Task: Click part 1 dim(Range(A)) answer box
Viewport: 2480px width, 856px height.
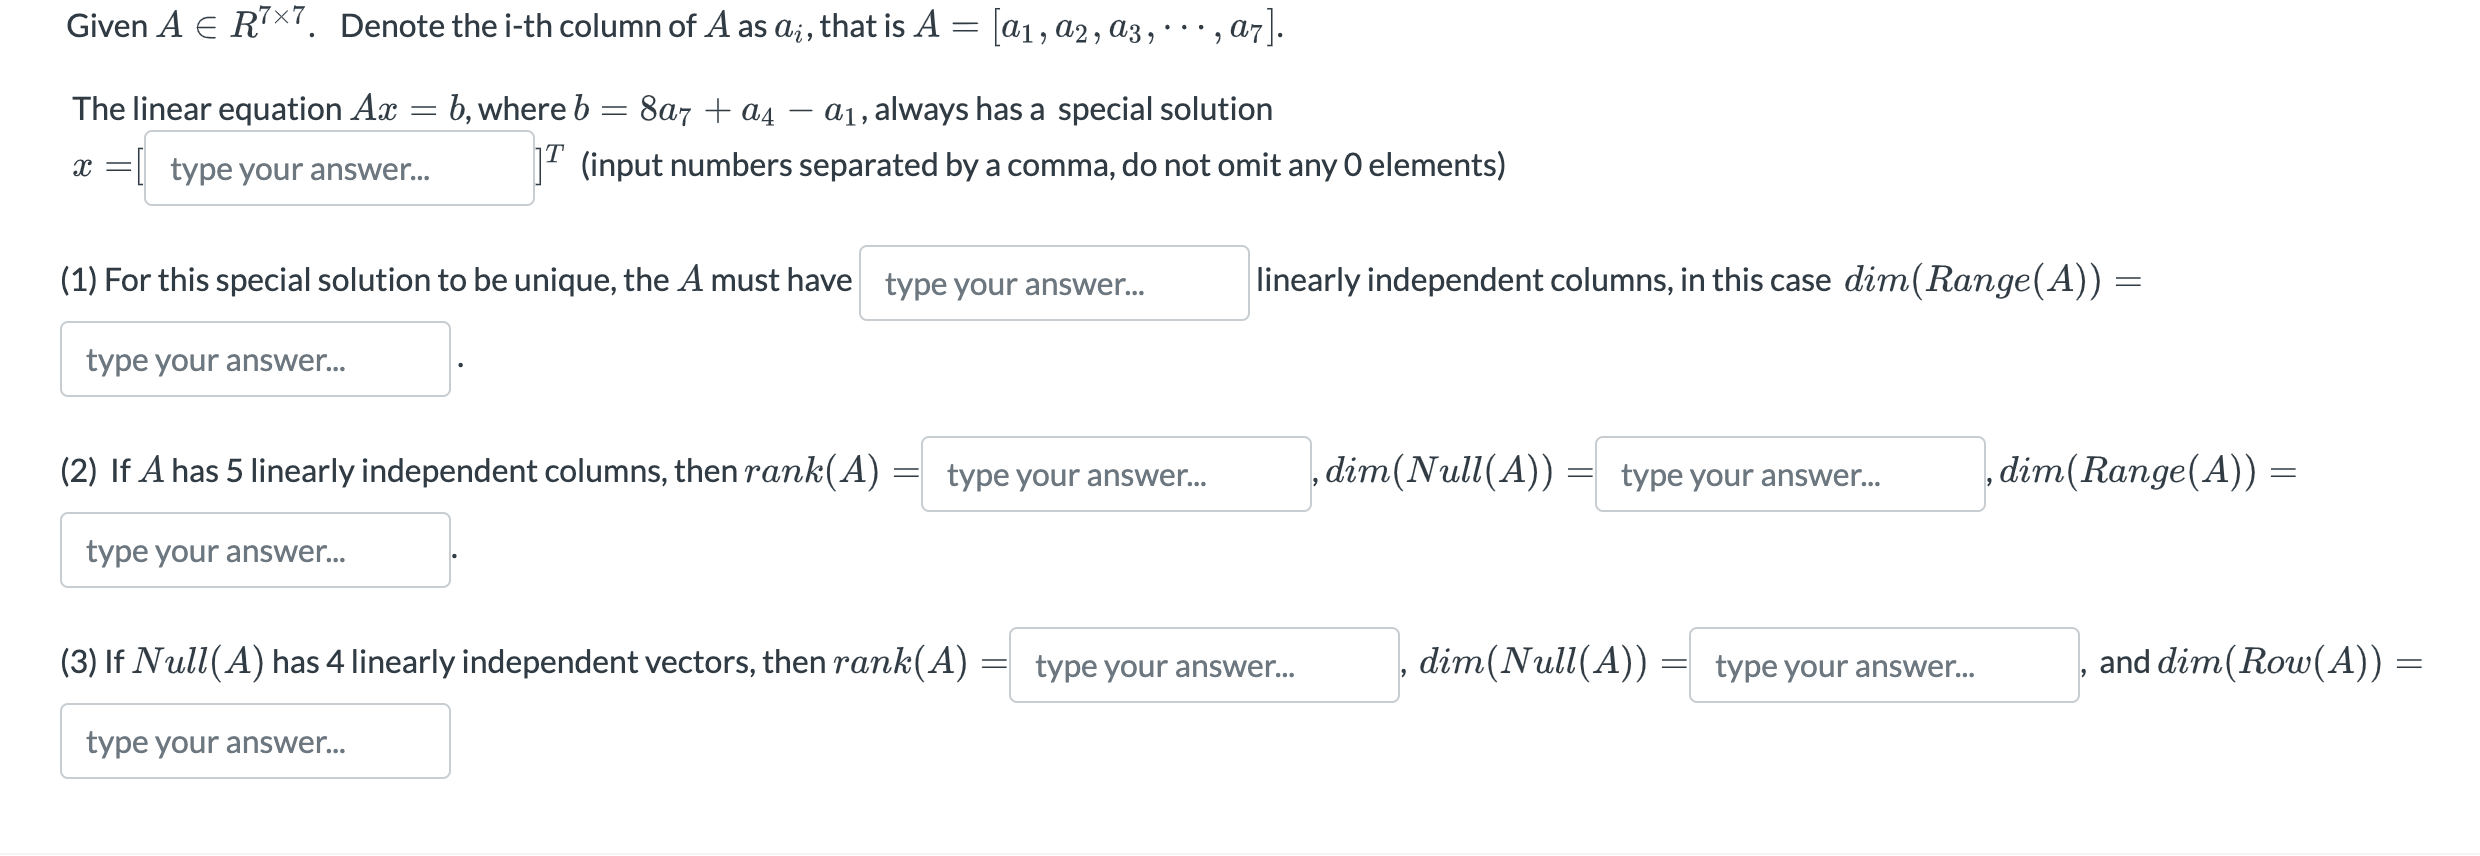Action: tap(255, 360)
